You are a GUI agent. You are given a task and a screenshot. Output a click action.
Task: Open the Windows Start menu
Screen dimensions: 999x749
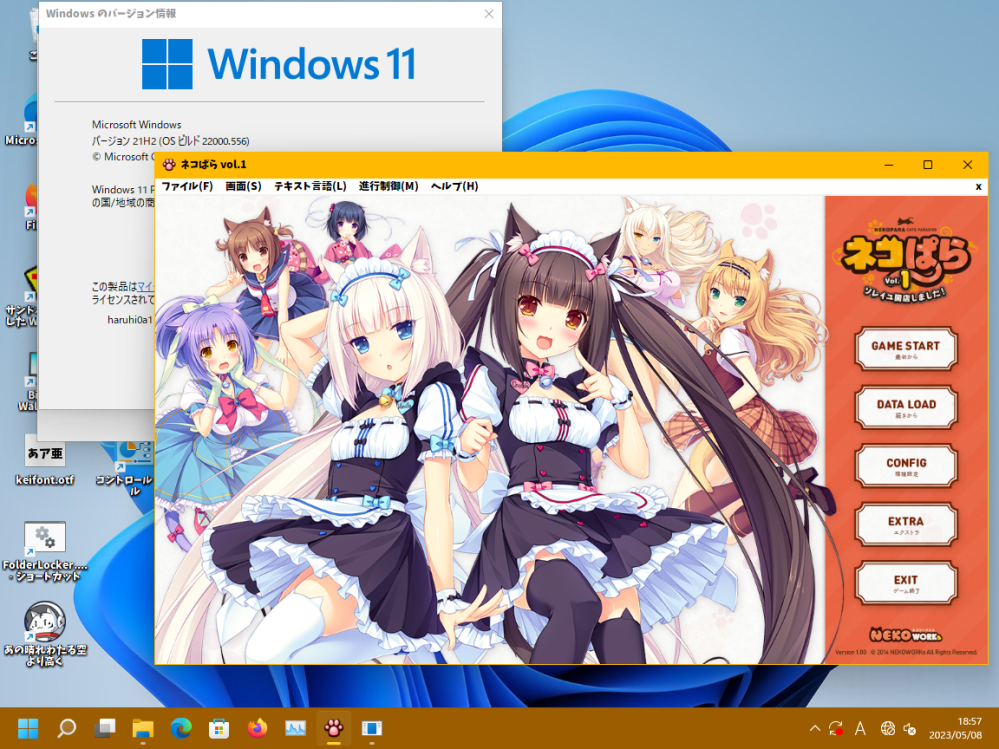tap(28, 728)
